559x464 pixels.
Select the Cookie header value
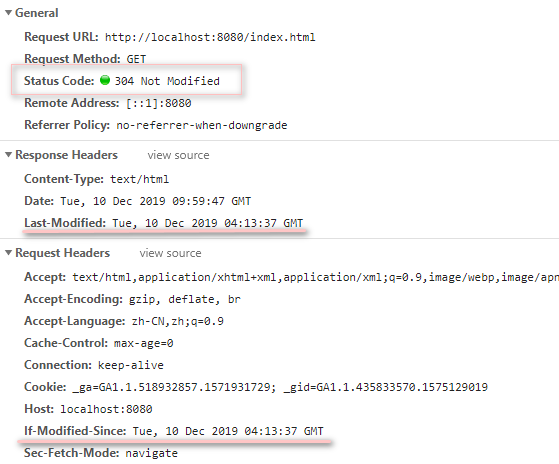pyautogui.click(x=280, y=387)
